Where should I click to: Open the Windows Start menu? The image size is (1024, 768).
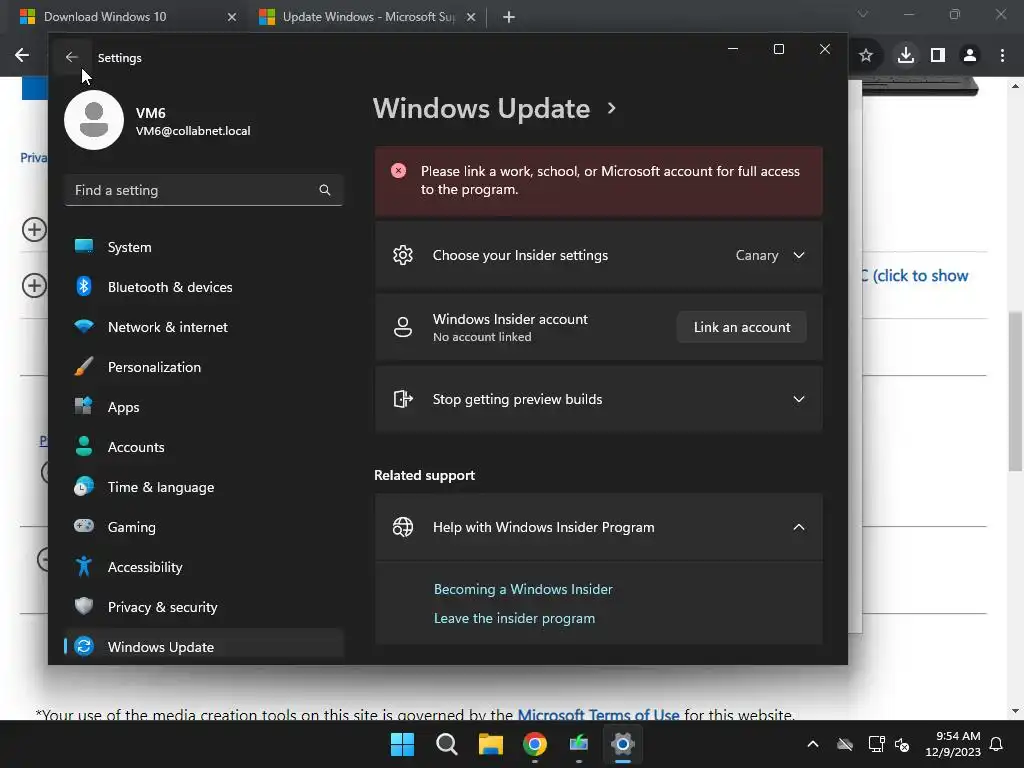pos(402,744)
